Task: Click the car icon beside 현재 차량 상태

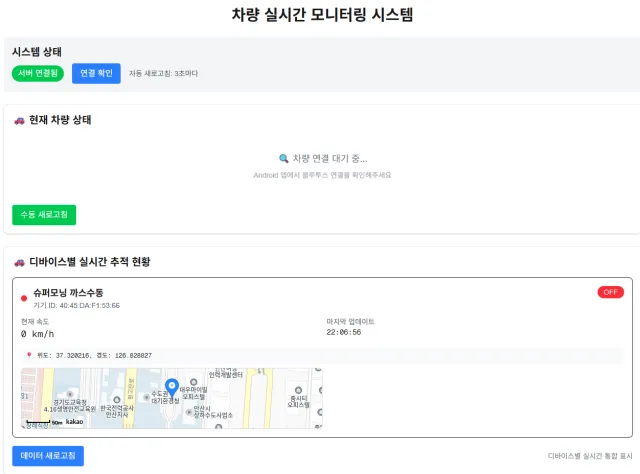Action: pos(19,120)
